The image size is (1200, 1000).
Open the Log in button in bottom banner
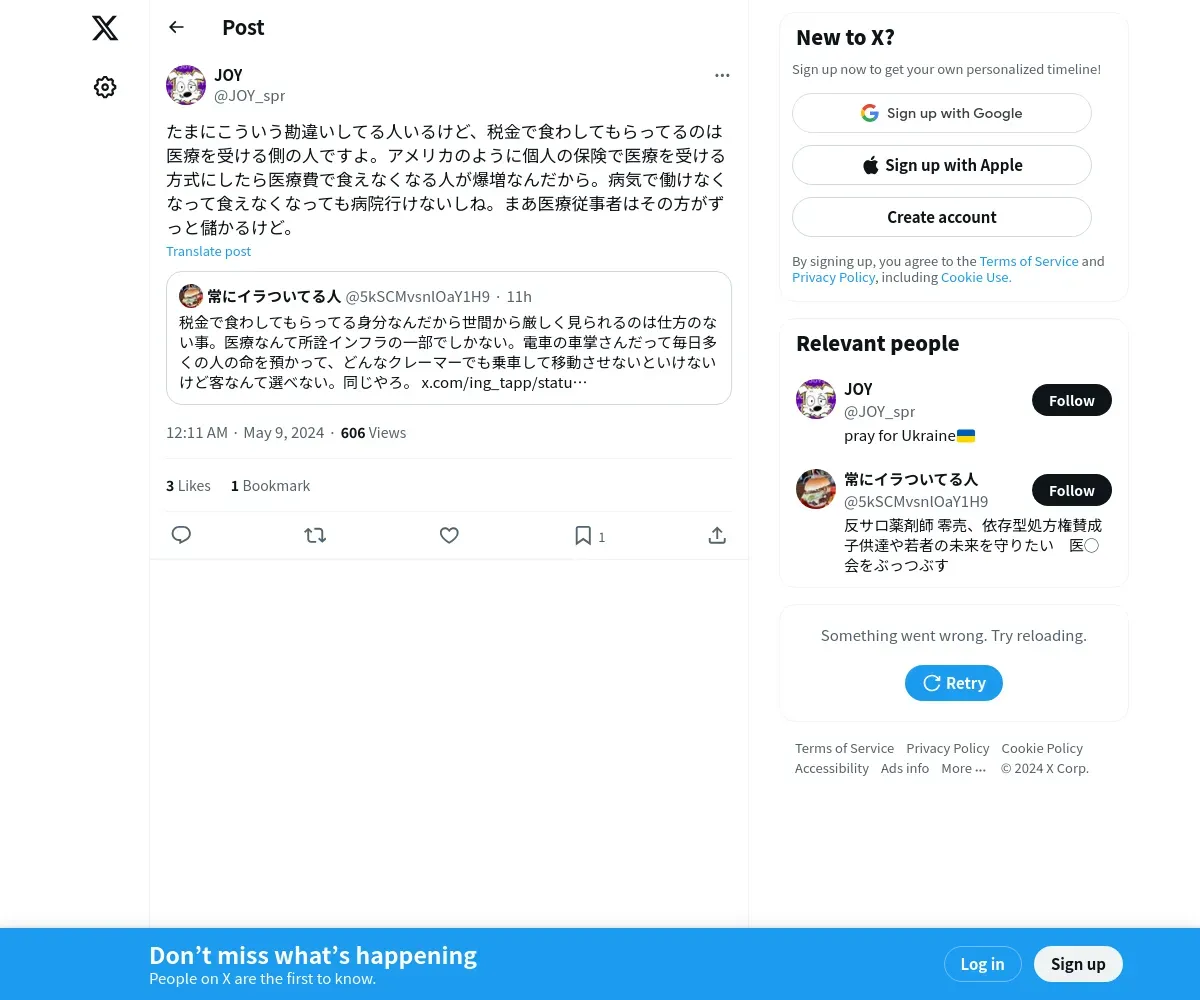982,964
